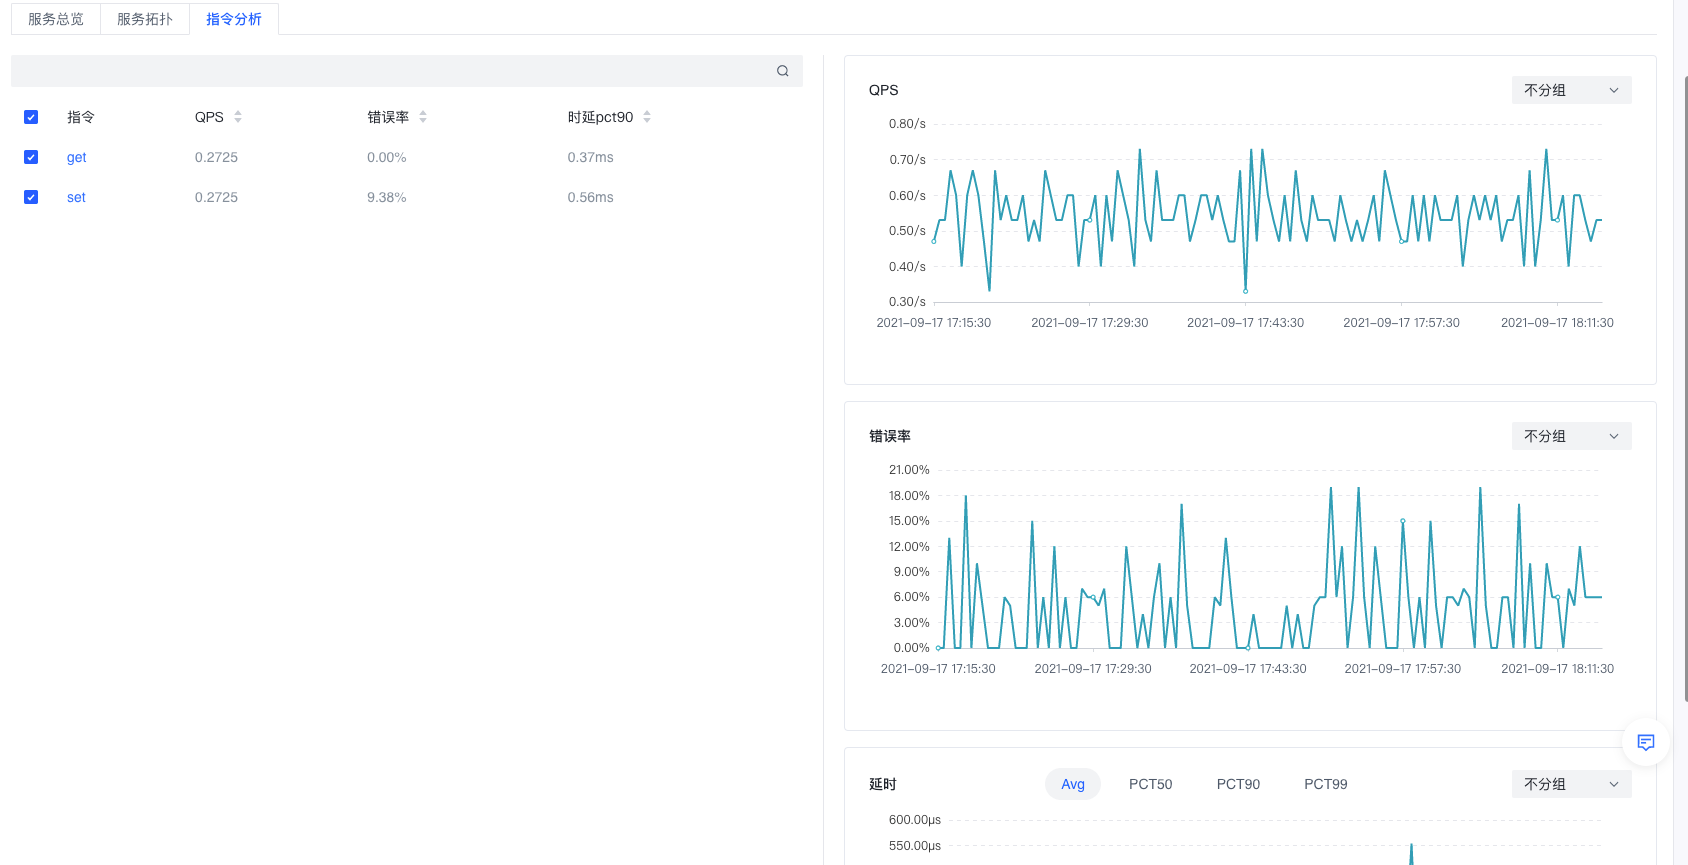Switch to the 服务拓扑 tab
This screenshot has height=865, width=1688.
point(145,19)
